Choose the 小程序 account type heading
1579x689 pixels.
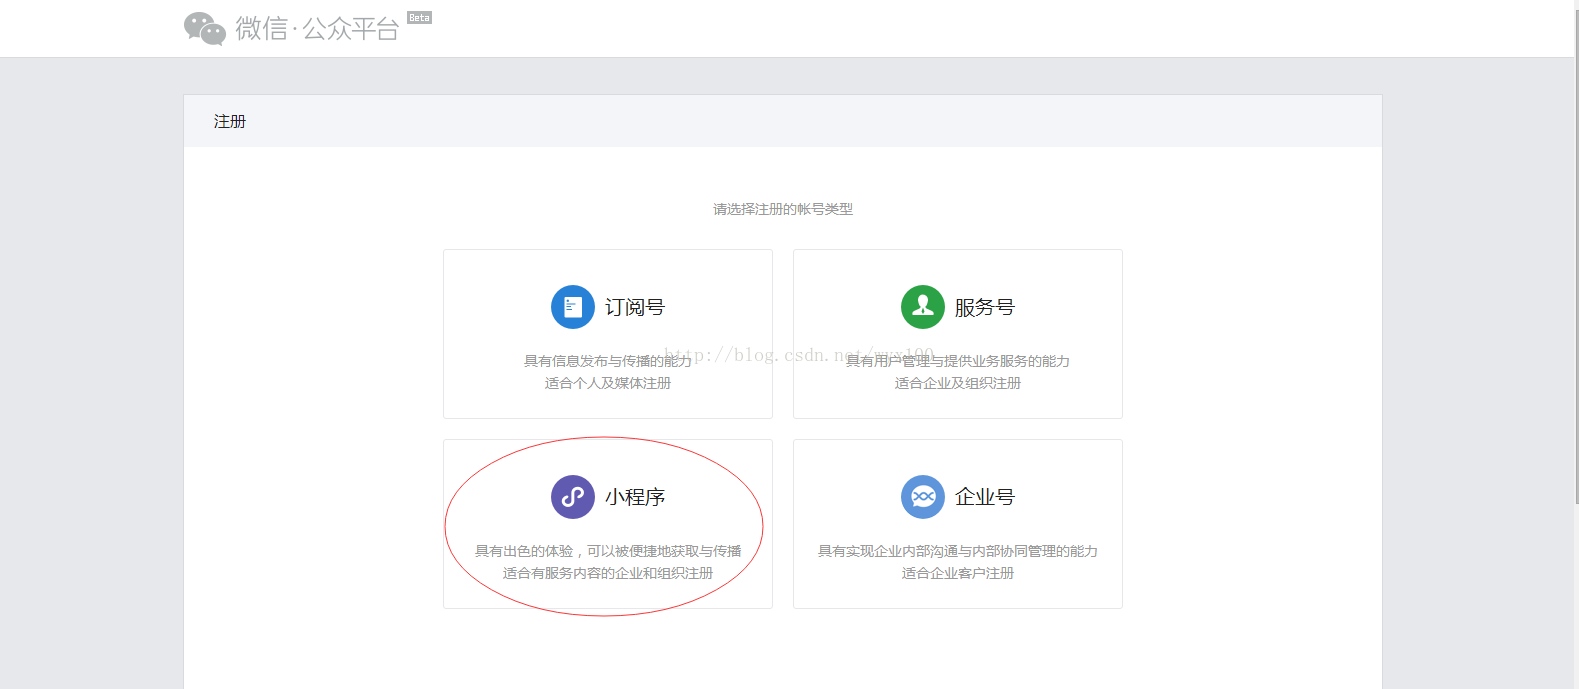(x=635, y=497)
